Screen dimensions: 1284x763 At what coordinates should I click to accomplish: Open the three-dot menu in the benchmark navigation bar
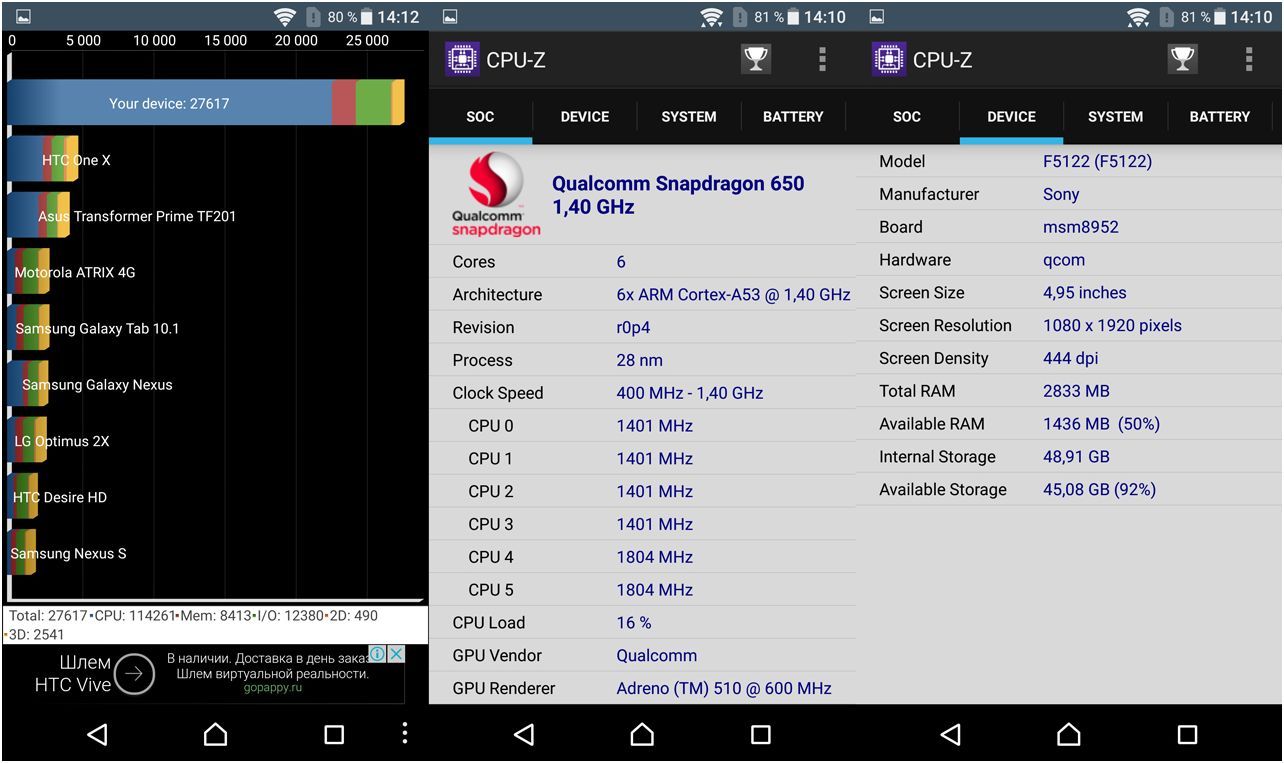point(404,733)
